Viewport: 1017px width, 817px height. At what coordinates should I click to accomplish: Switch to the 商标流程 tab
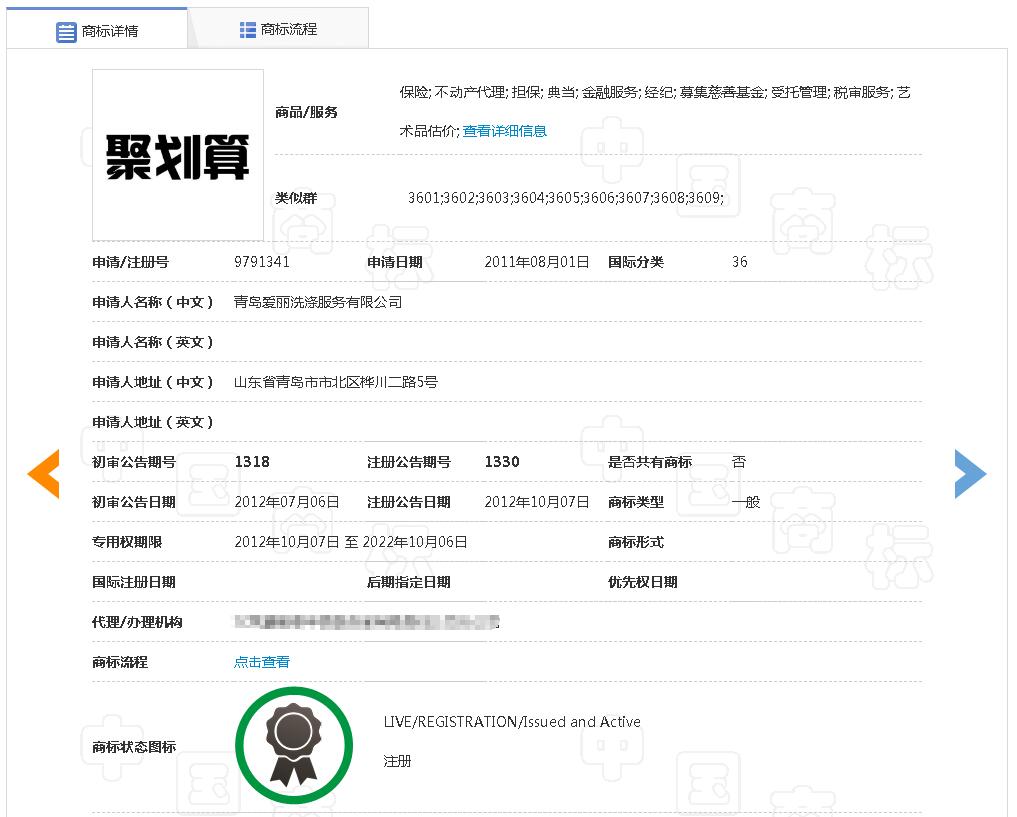click(x=279, y=29)
